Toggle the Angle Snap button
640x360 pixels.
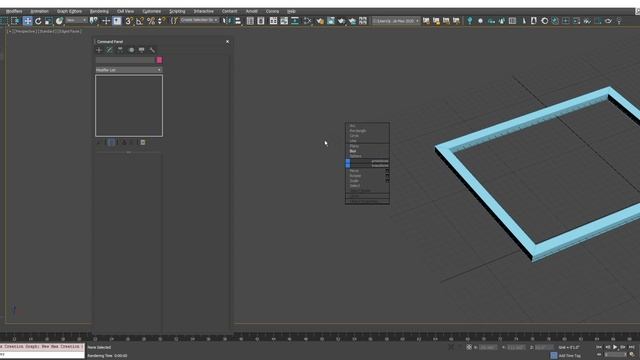[140, 21]
